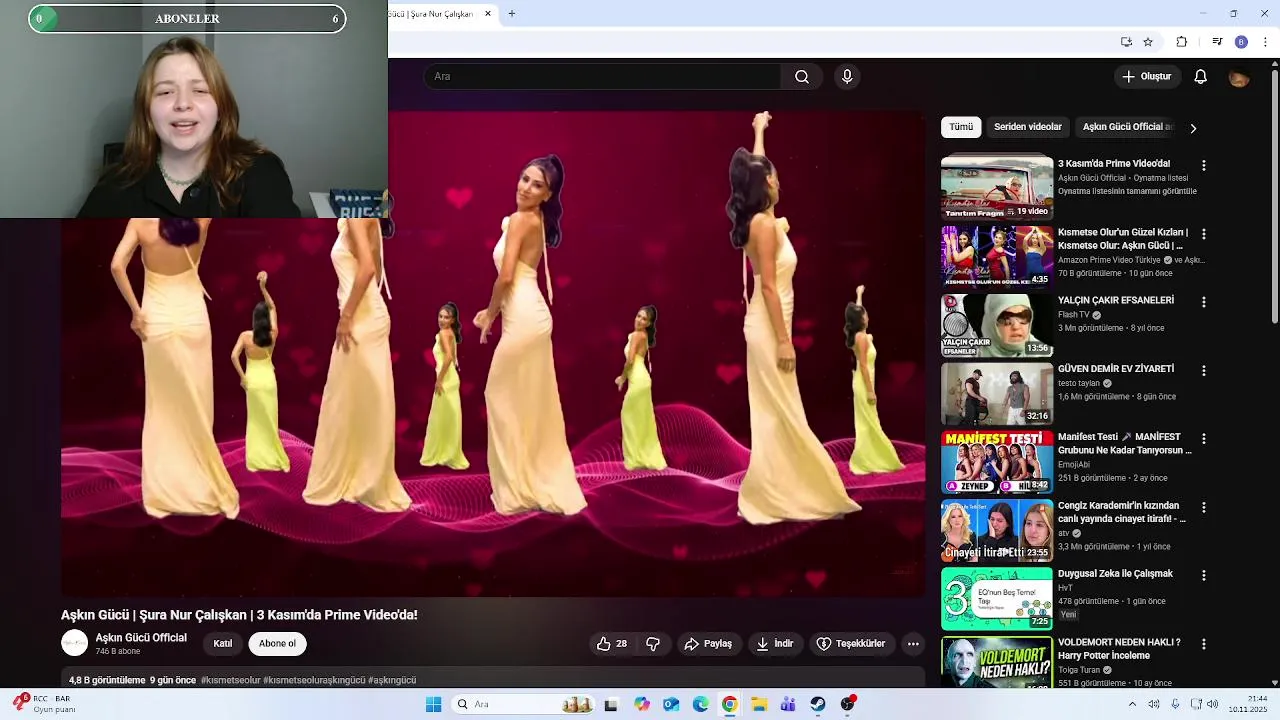Screen dimensions: 1280x720
Task: Open Aşkın Gücü Official channel avatar
Action: click(74, 643)
